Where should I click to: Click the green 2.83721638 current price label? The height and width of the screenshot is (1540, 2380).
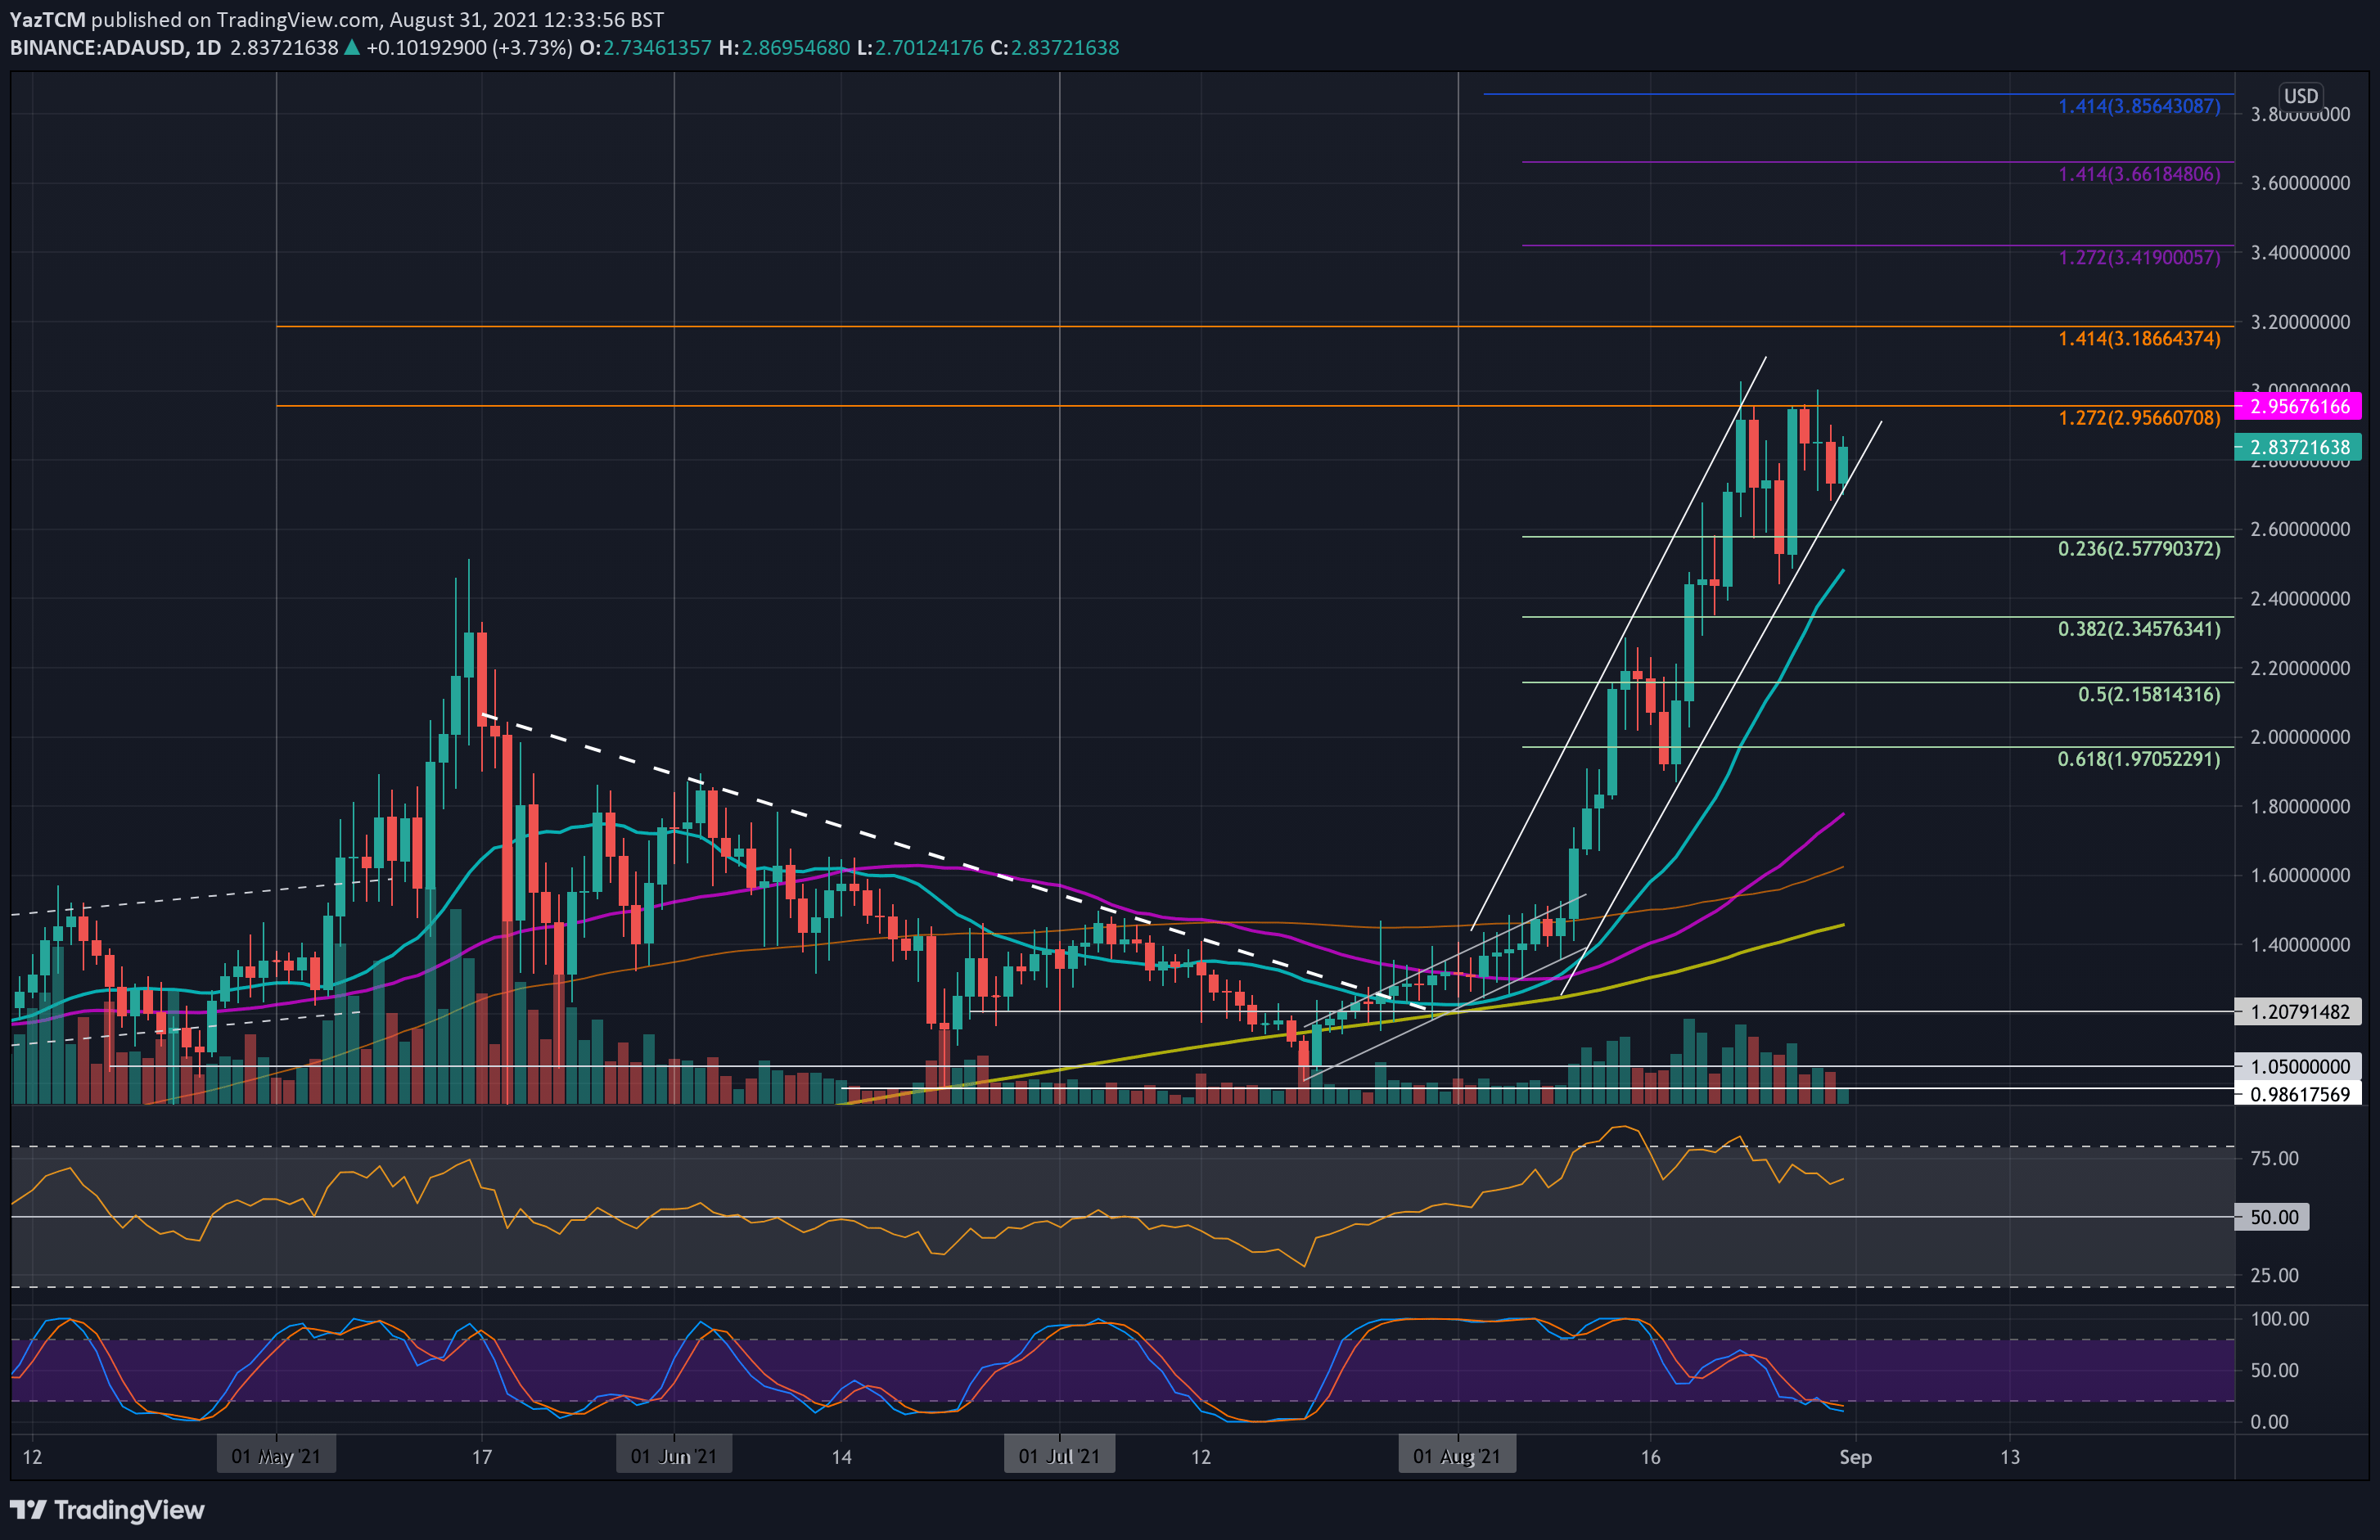point(2298,447)
